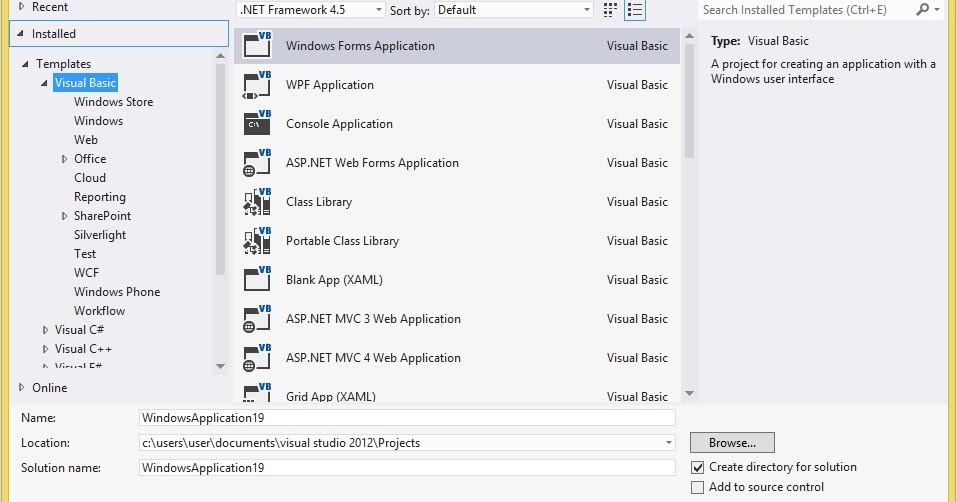Collapse the Templates tree node

point(25,63)
